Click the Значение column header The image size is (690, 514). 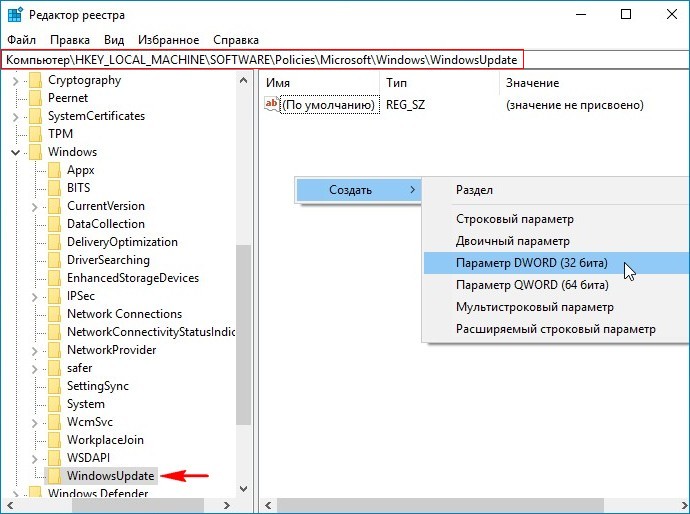pyautogui.click(x=595, y=83)
